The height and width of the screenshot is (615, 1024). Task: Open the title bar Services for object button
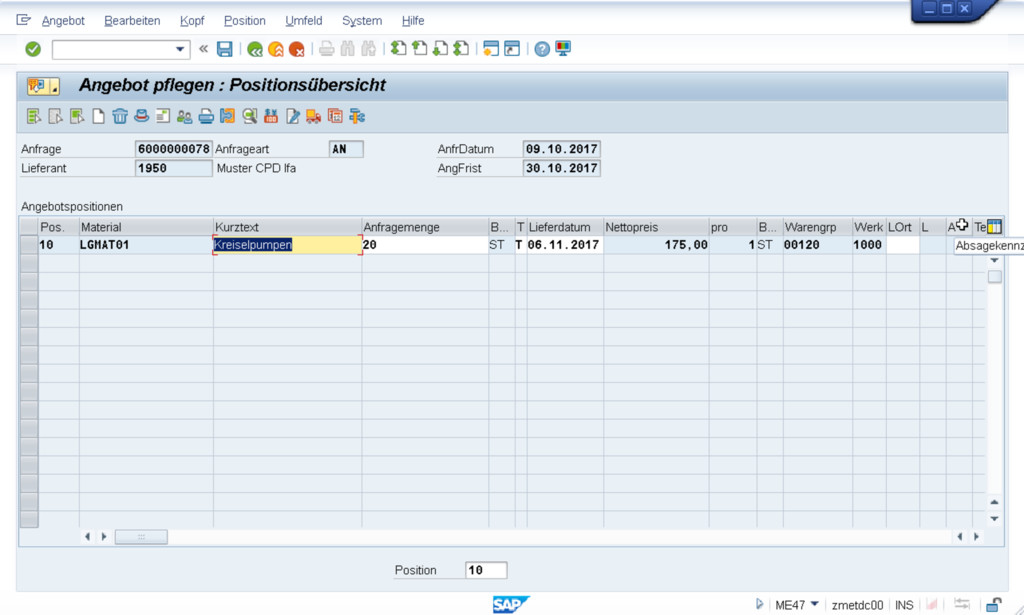coord(43,86)
